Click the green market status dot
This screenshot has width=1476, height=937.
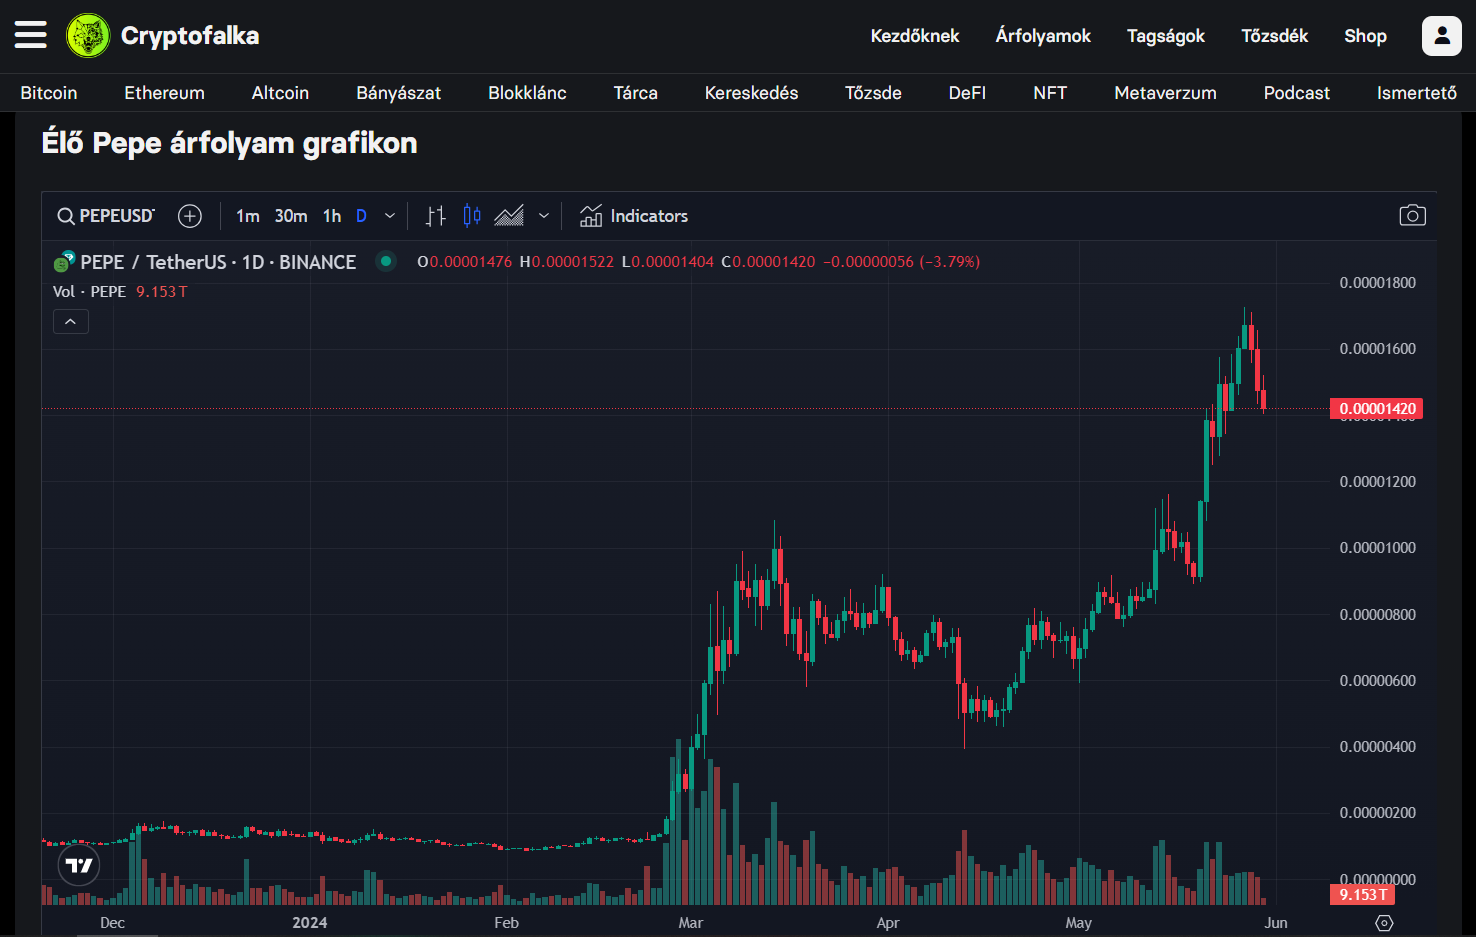pos(386,262)
